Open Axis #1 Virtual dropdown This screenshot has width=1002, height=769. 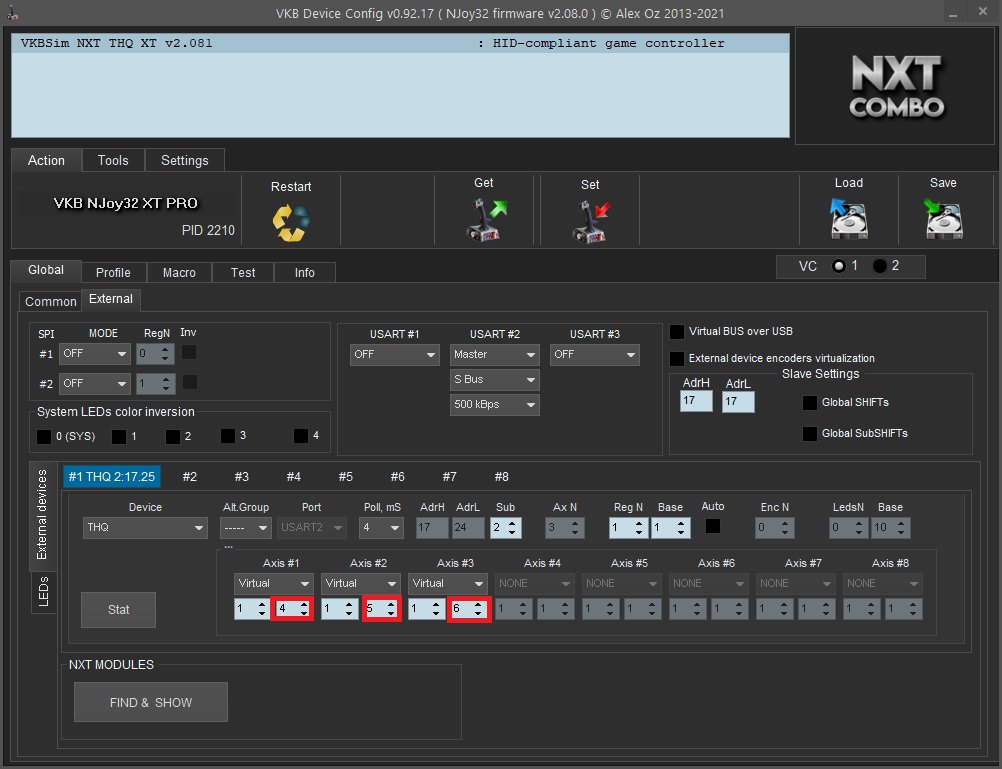click(x=274, y=584)
